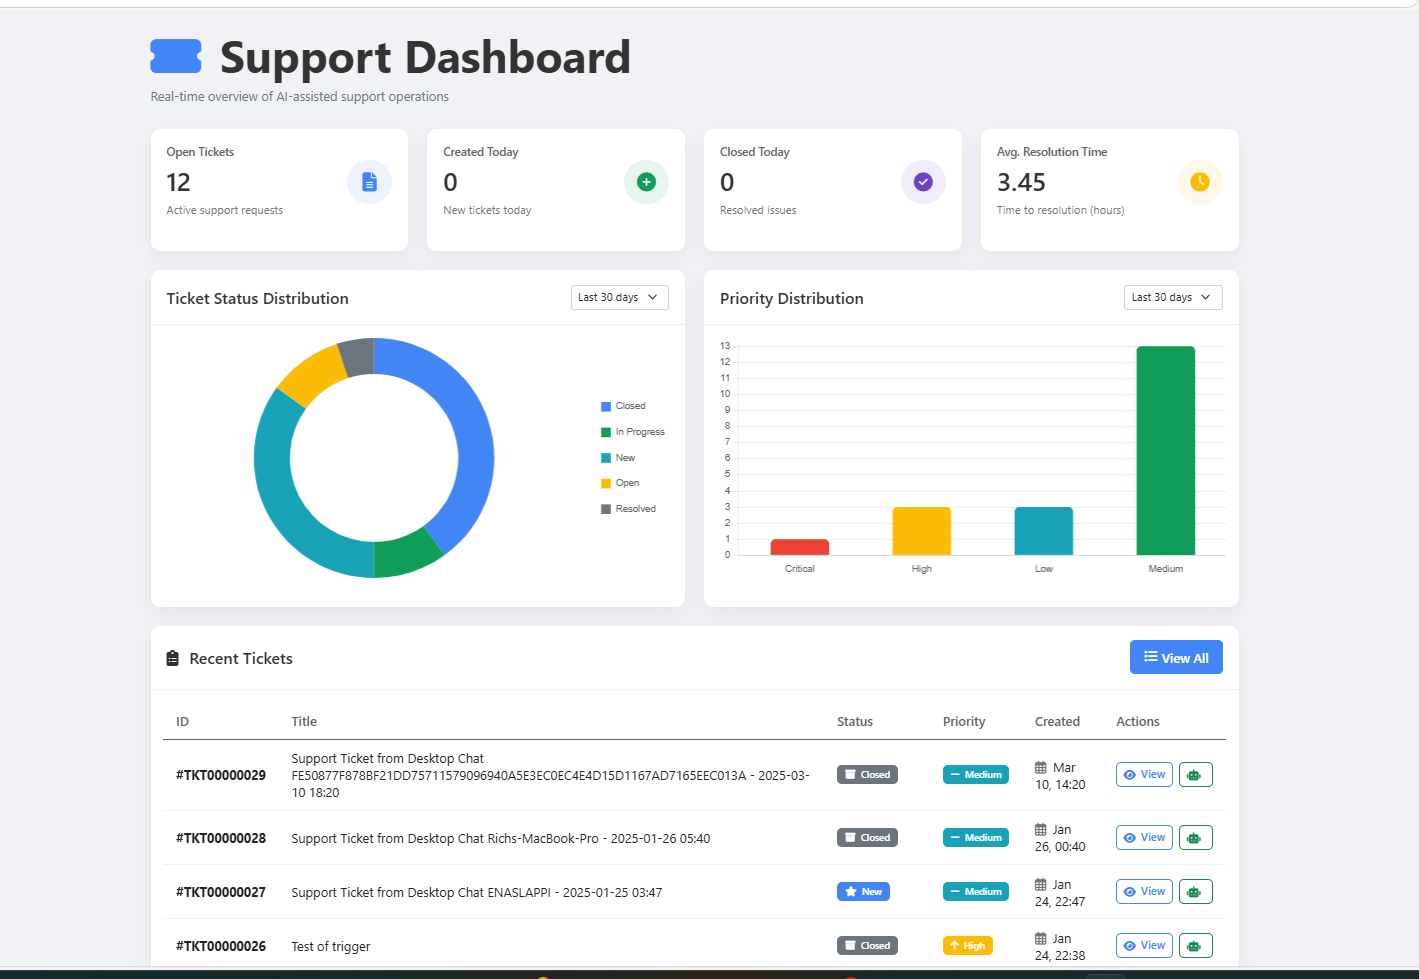Click the red Critical bar in priority chart

pos(800,547)
